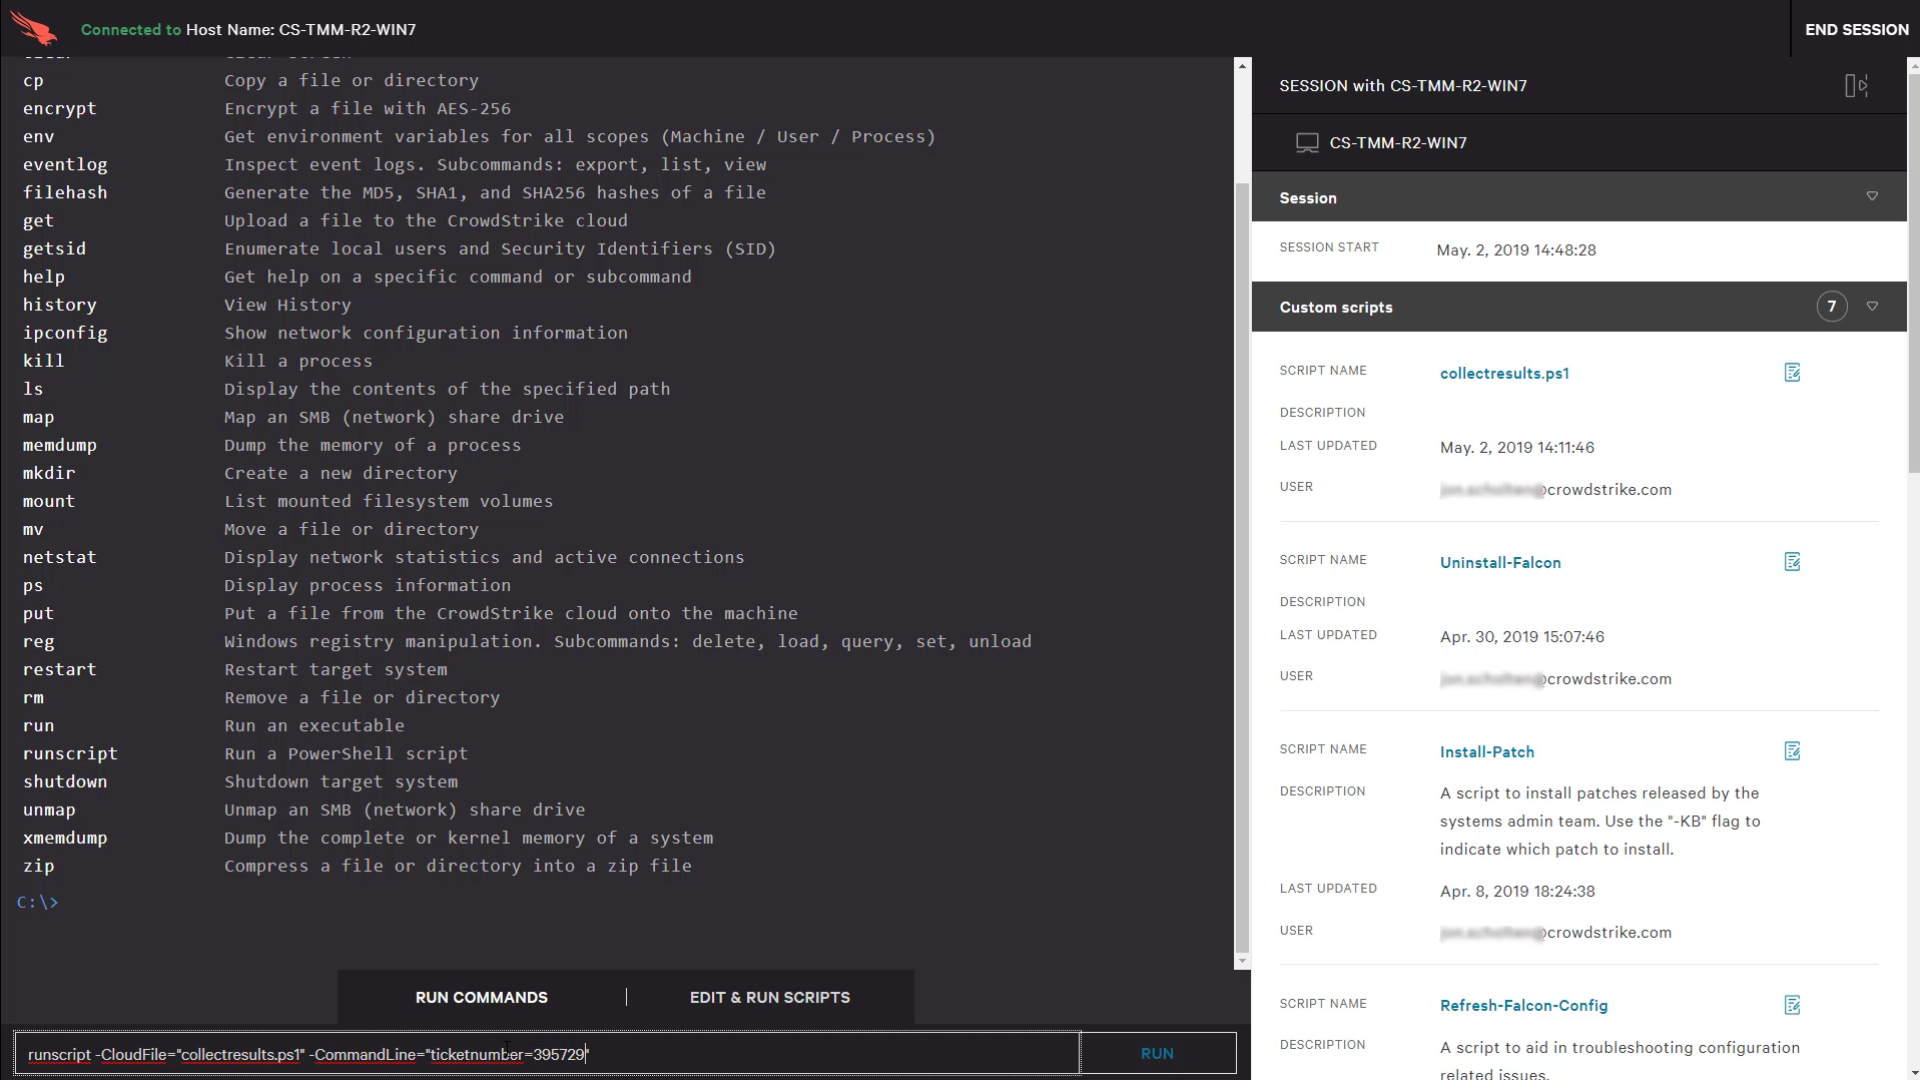
Task: Click the terminal vertical scrollbar thumb
Action: [x=1242, y=568]
